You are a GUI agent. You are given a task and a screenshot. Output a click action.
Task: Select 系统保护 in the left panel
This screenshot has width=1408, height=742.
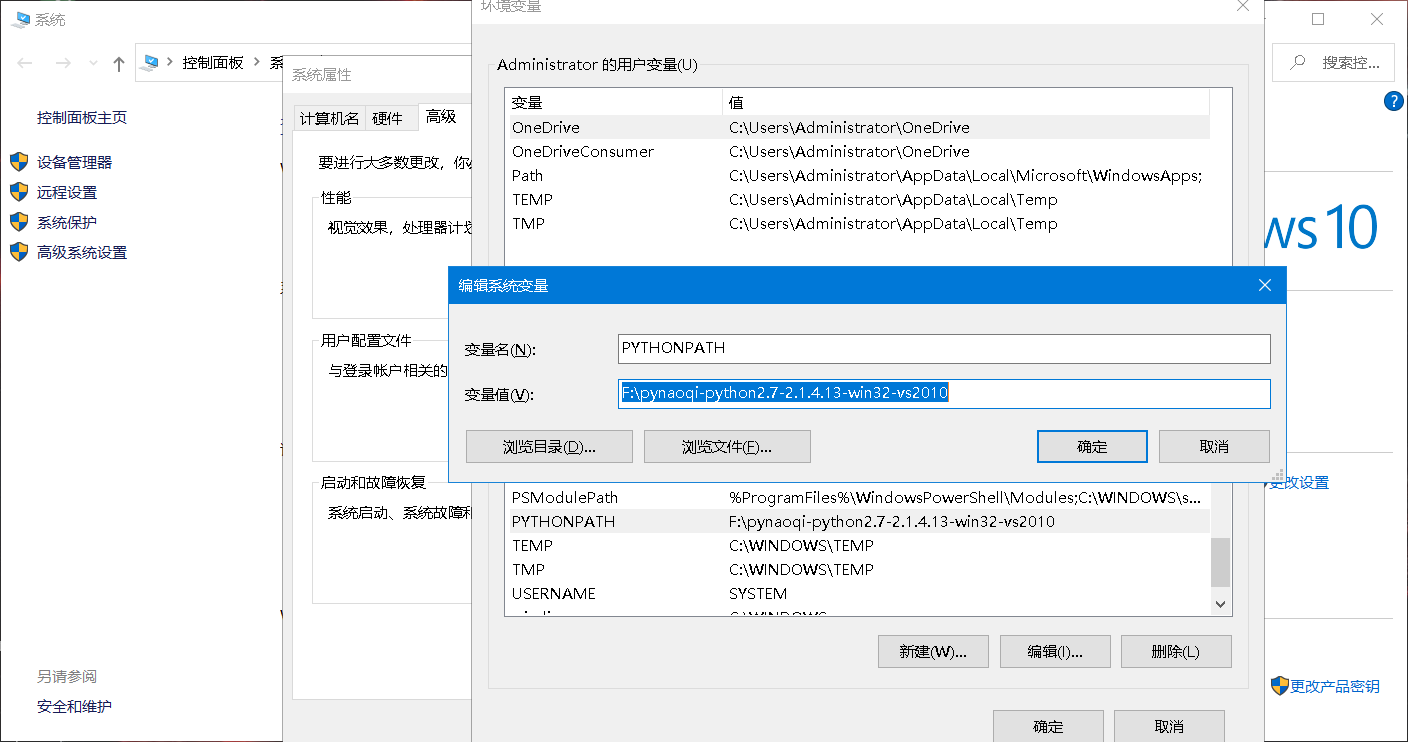point(67,222)
